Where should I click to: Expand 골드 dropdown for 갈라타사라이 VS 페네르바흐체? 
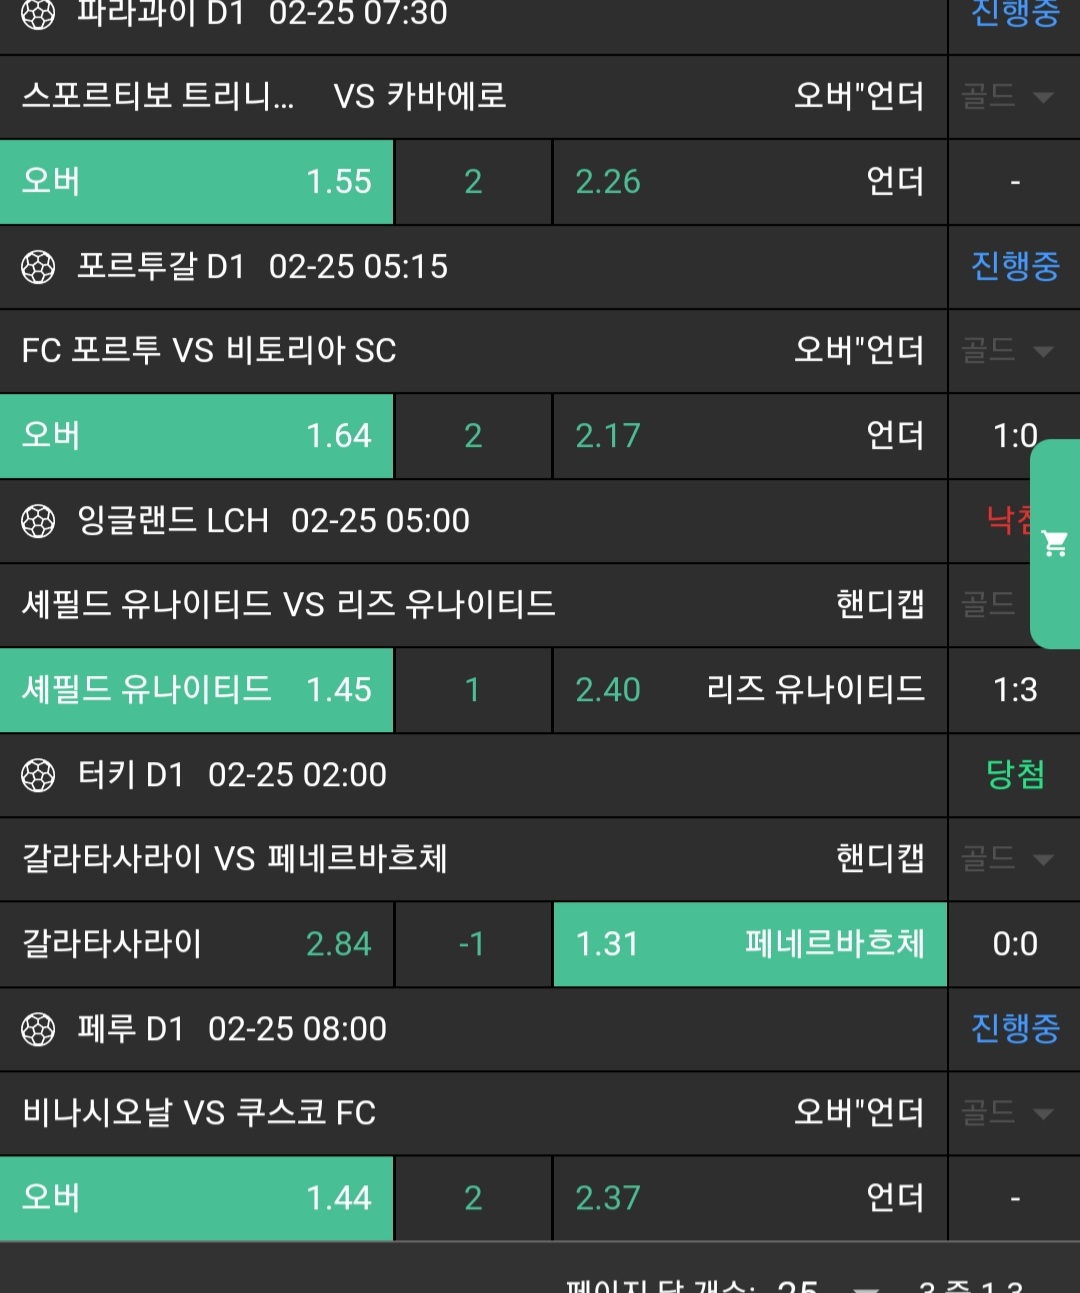1008,859
